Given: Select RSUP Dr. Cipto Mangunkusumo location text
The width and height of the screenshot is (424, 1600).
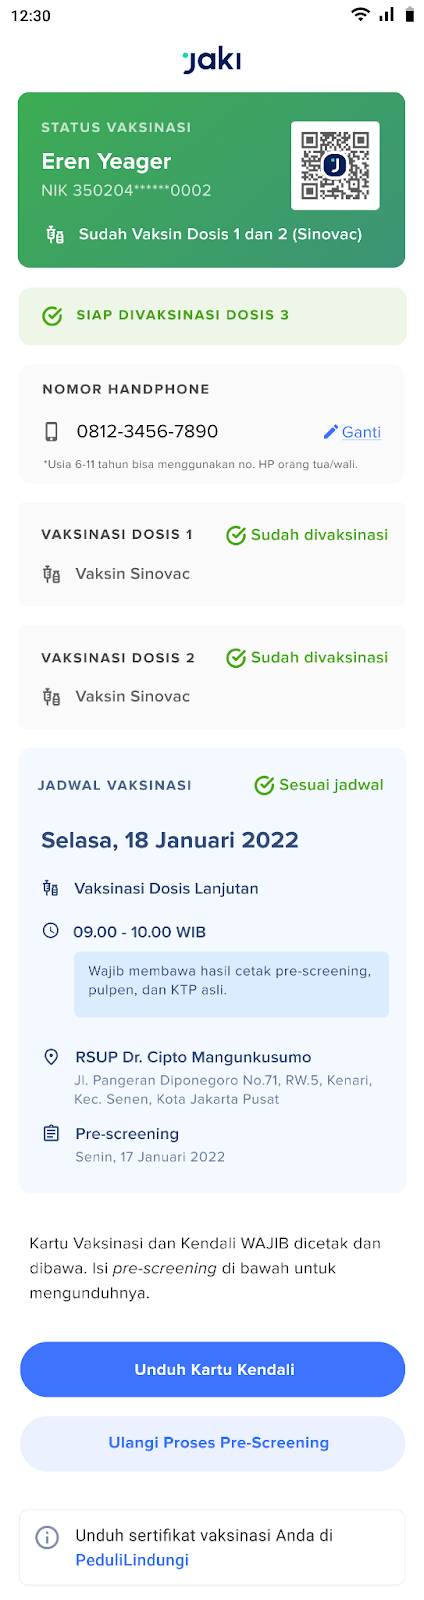Looking at the screenshot, I should [x=193, y=1057].
